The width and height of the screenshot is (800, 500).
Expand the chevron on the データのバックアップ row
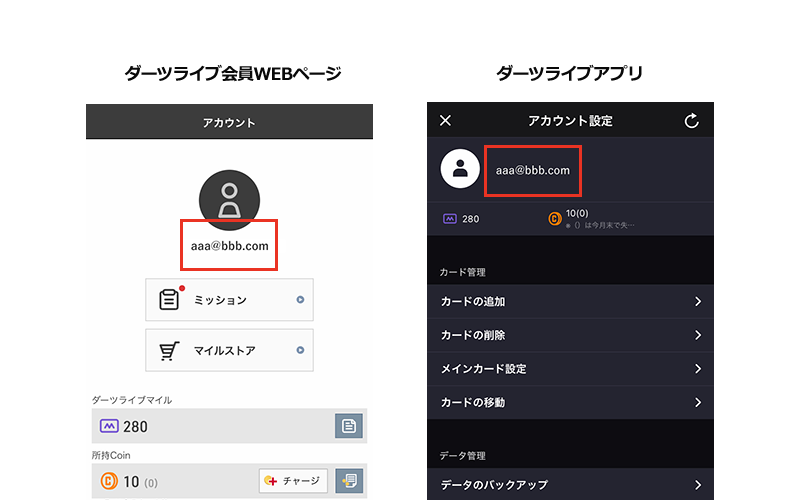698,485
